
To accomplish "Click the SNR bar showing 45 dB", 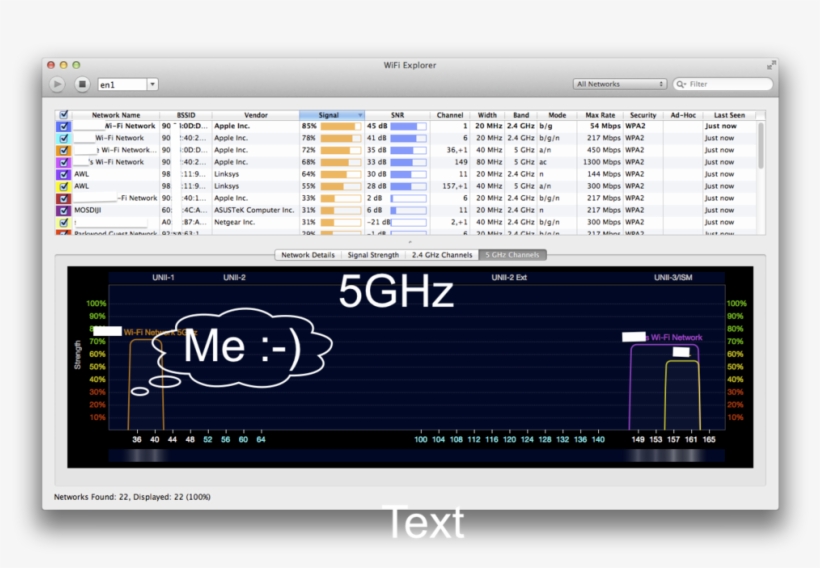I will tap(408, 127).
